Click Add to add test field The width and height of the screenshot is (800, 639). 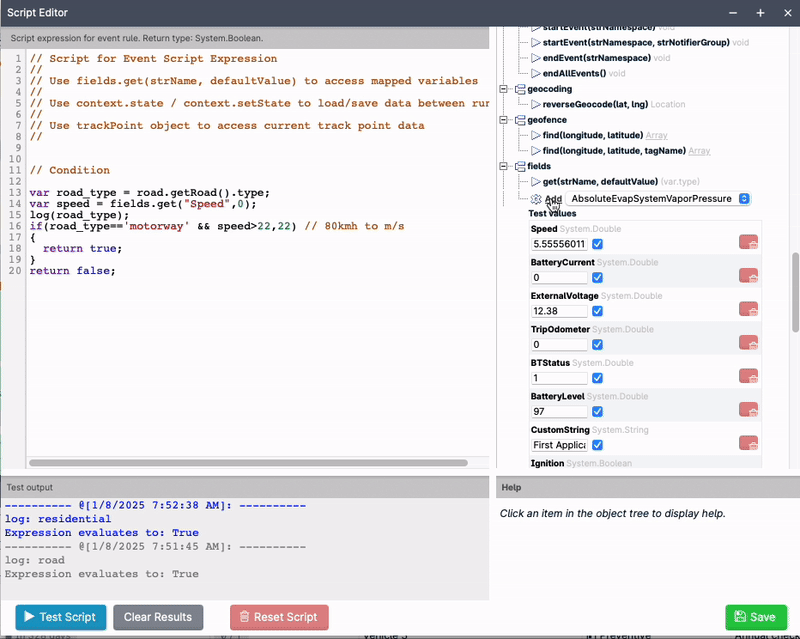point(554,199)
